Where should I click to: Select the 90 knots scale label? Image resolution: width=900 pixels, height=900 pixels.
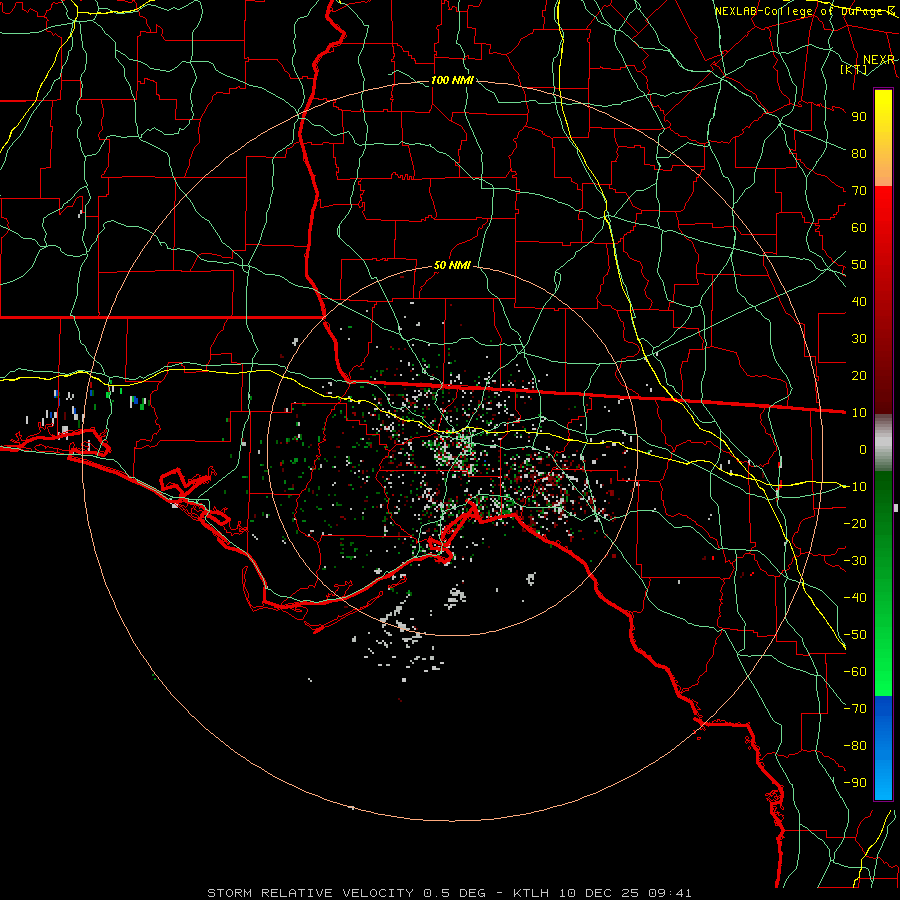point(859,117)
